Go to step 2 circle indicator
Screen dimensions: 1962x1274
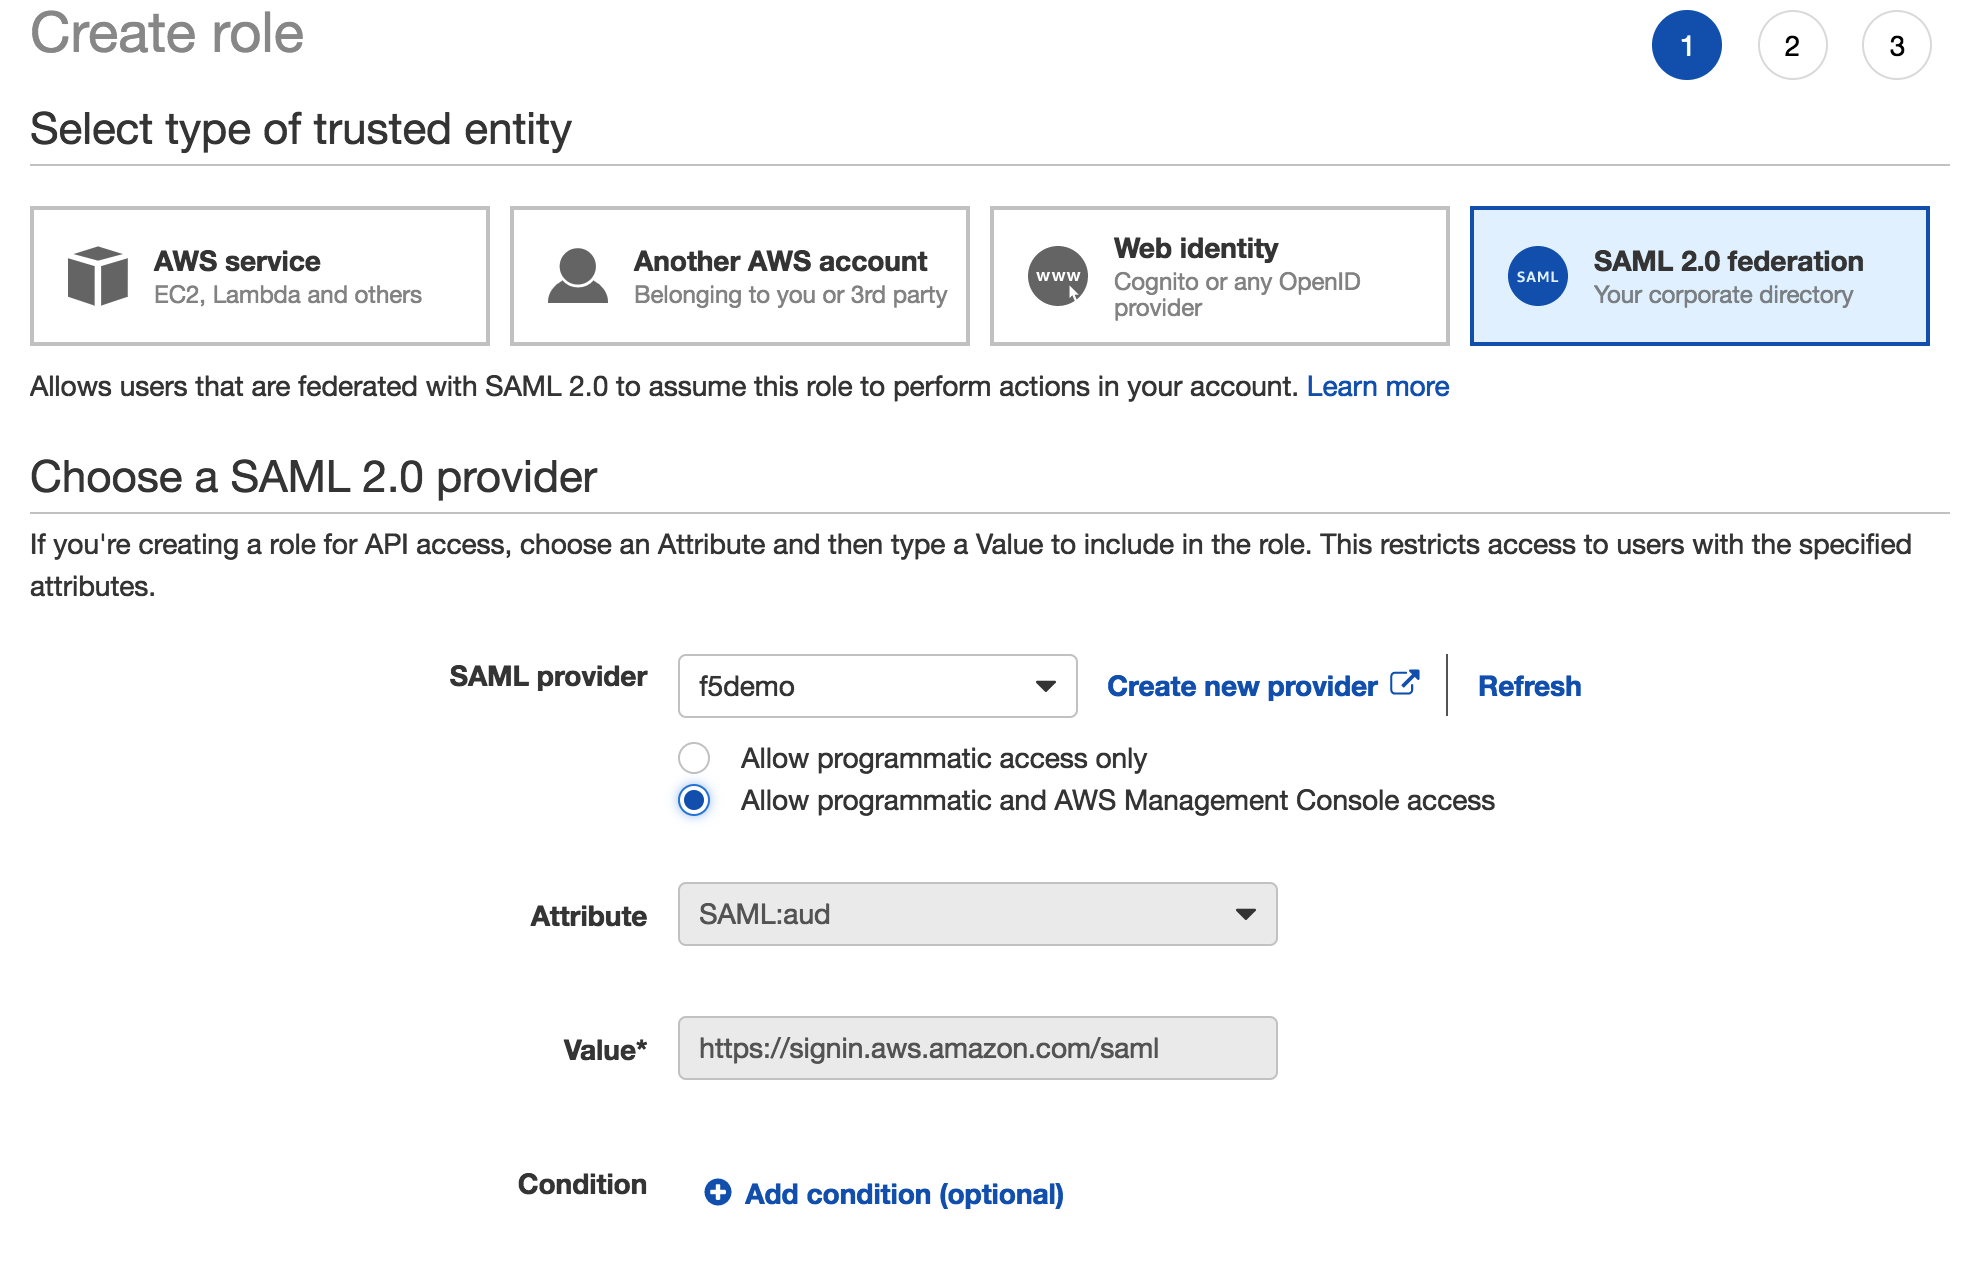(x=1792, y=45)
